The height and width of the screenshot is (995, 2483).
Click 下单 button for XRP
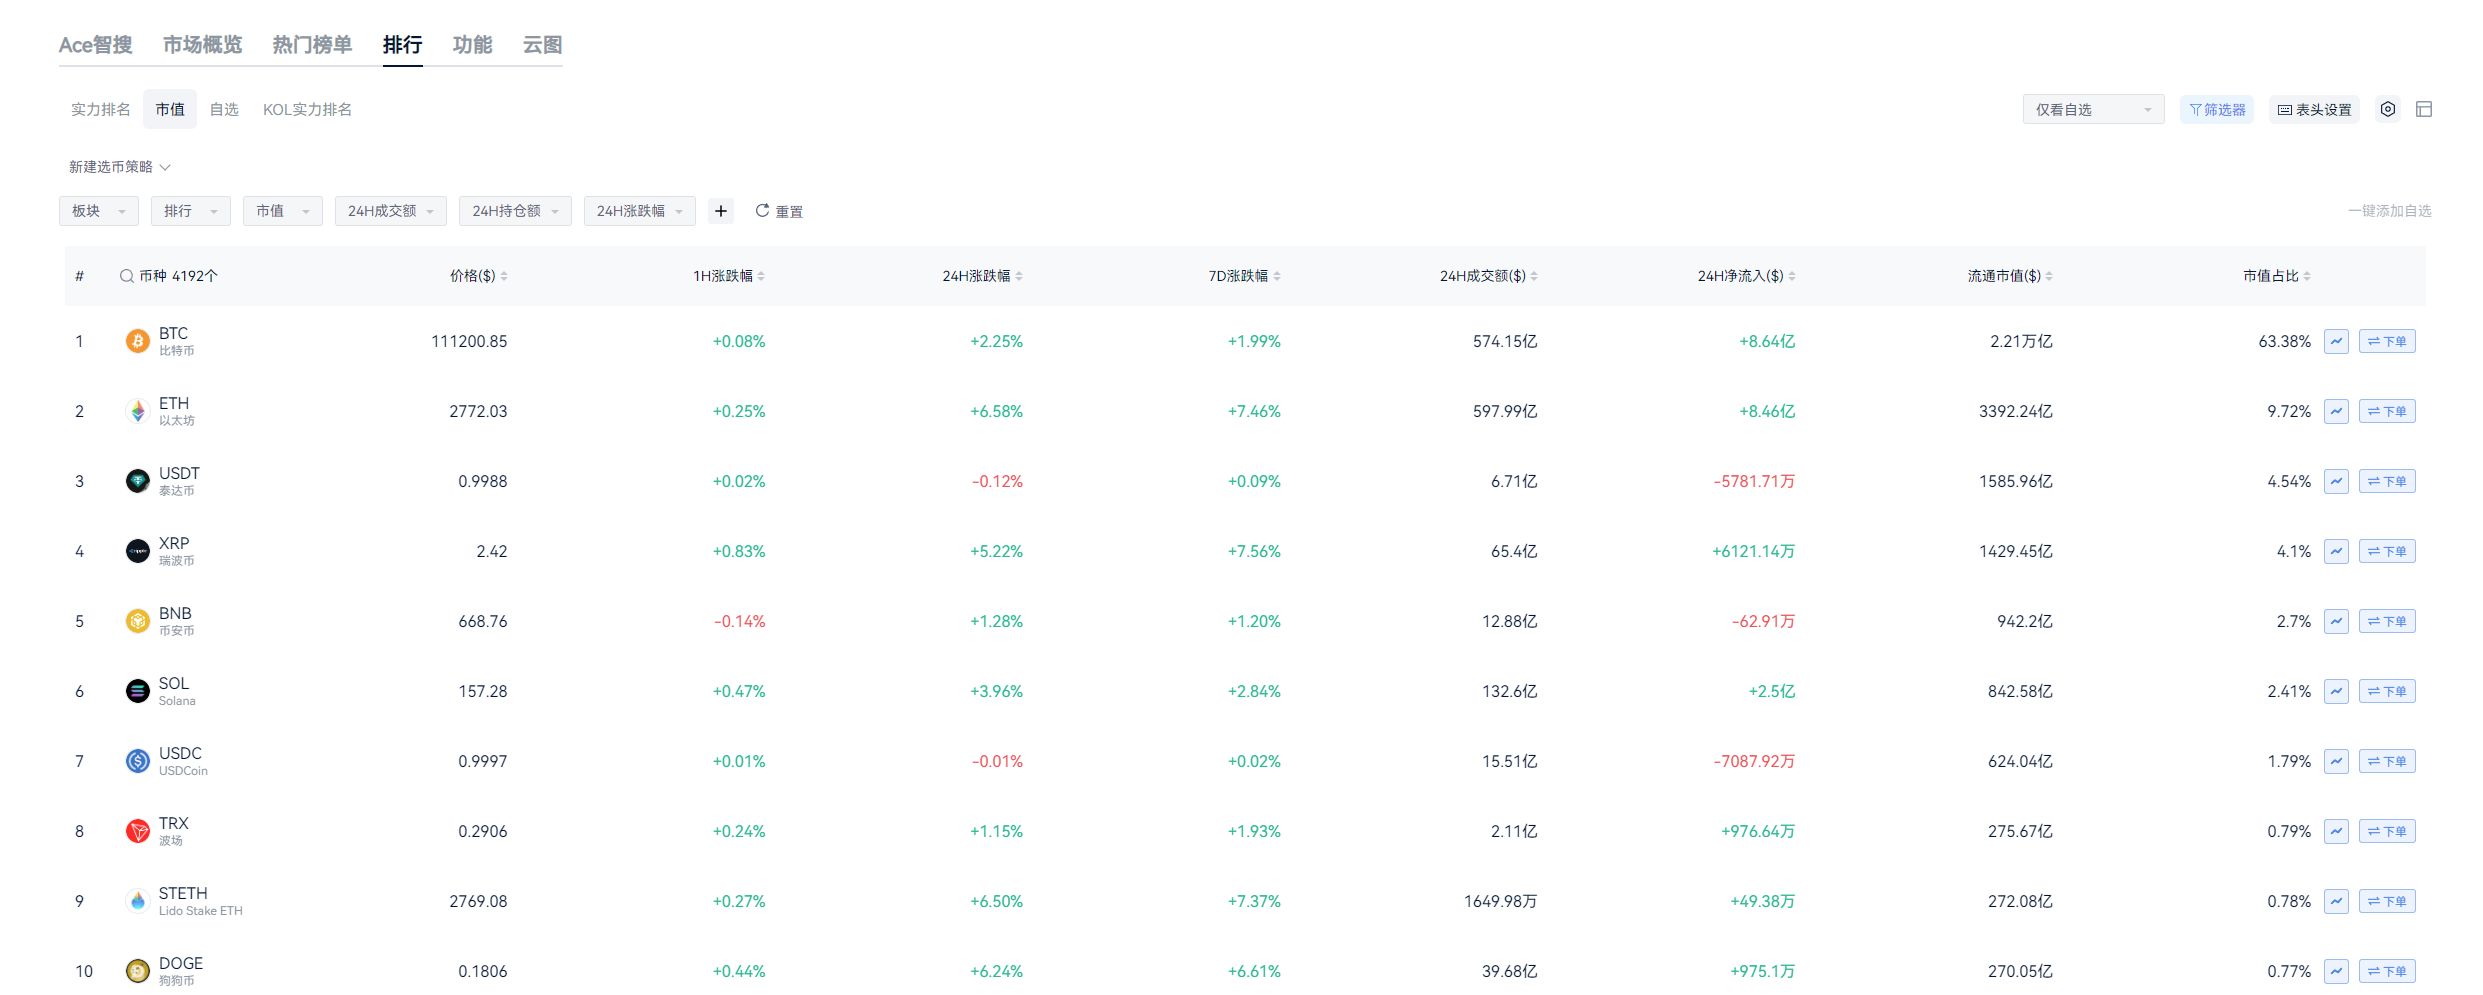click(2386, 551)
